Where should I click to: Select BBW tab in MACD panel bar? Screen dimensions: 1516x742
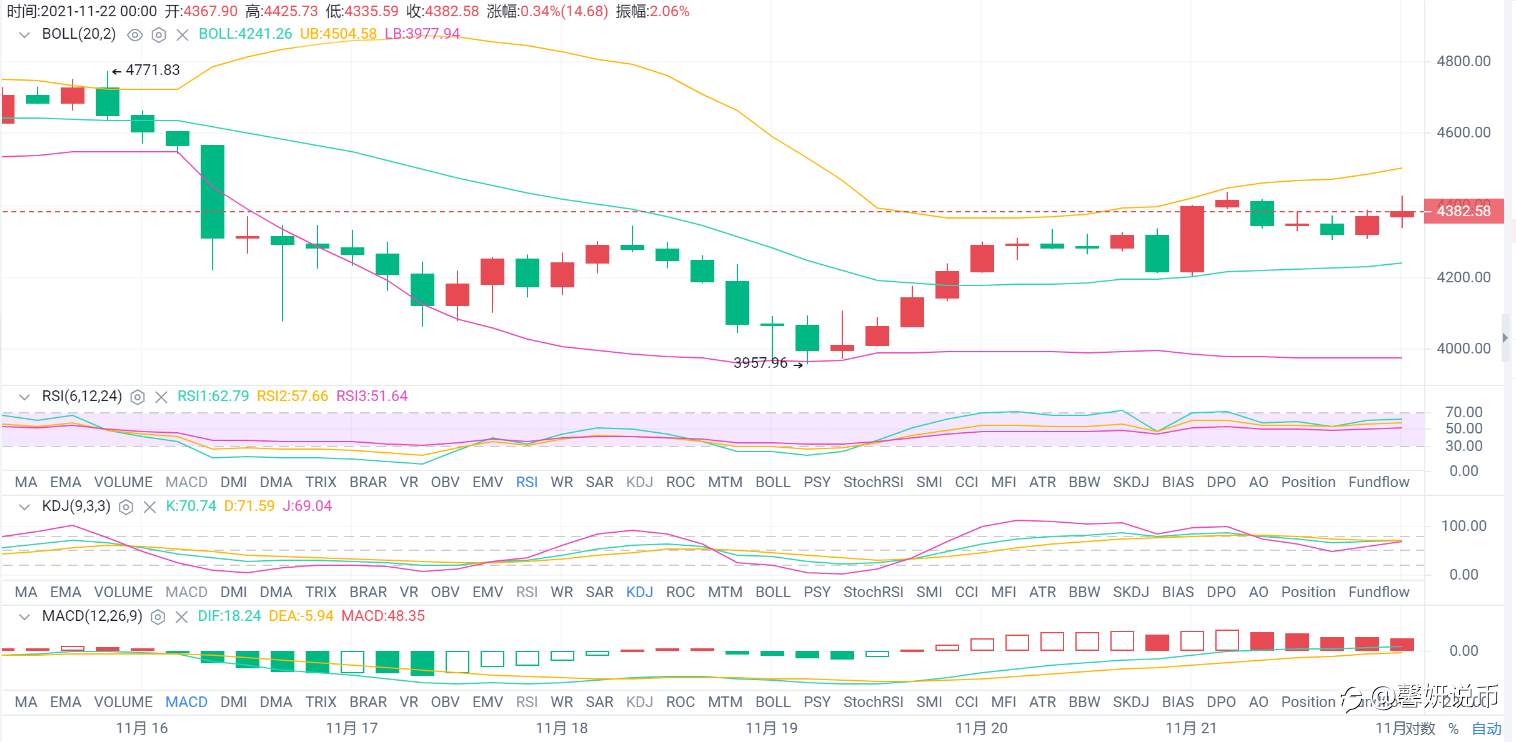pyautogui.click(x=1085, y=702)
